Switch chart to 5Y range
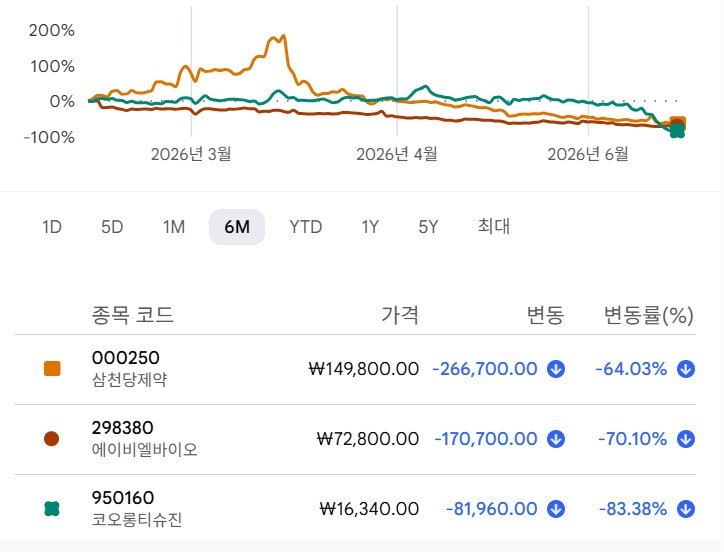The width and height of the screenshot is (724, 552). click(428, 227)
